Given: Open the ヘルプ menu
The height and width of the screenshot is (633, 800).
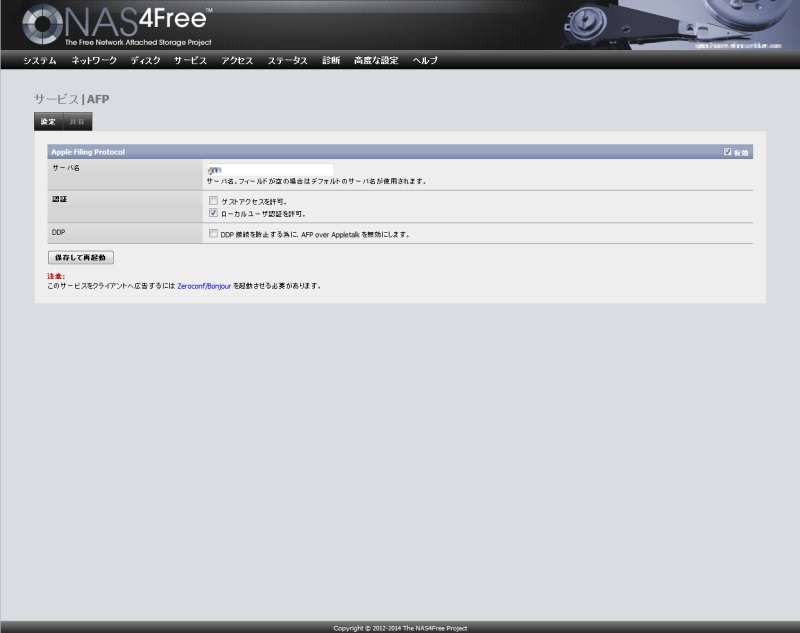Looking at the screenshot, I should tap(425, 60).
